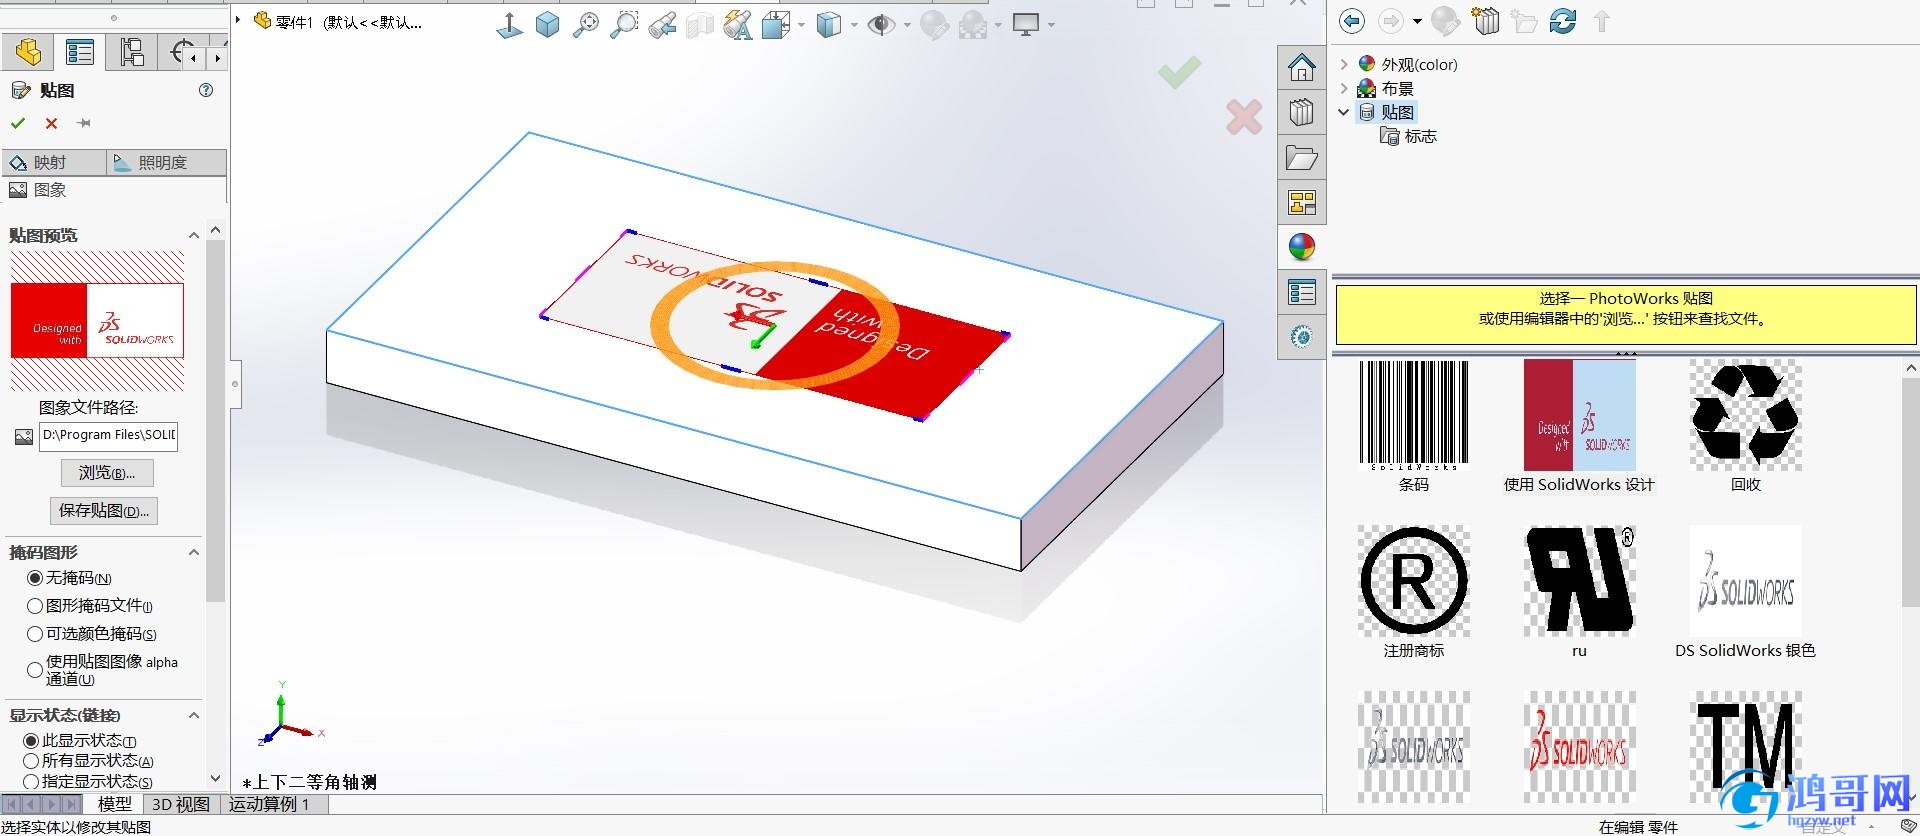This screenshot has height=836, width=1920.
Task: Click the image file path field
Action: pyautogui.click(x=108, y=436)
